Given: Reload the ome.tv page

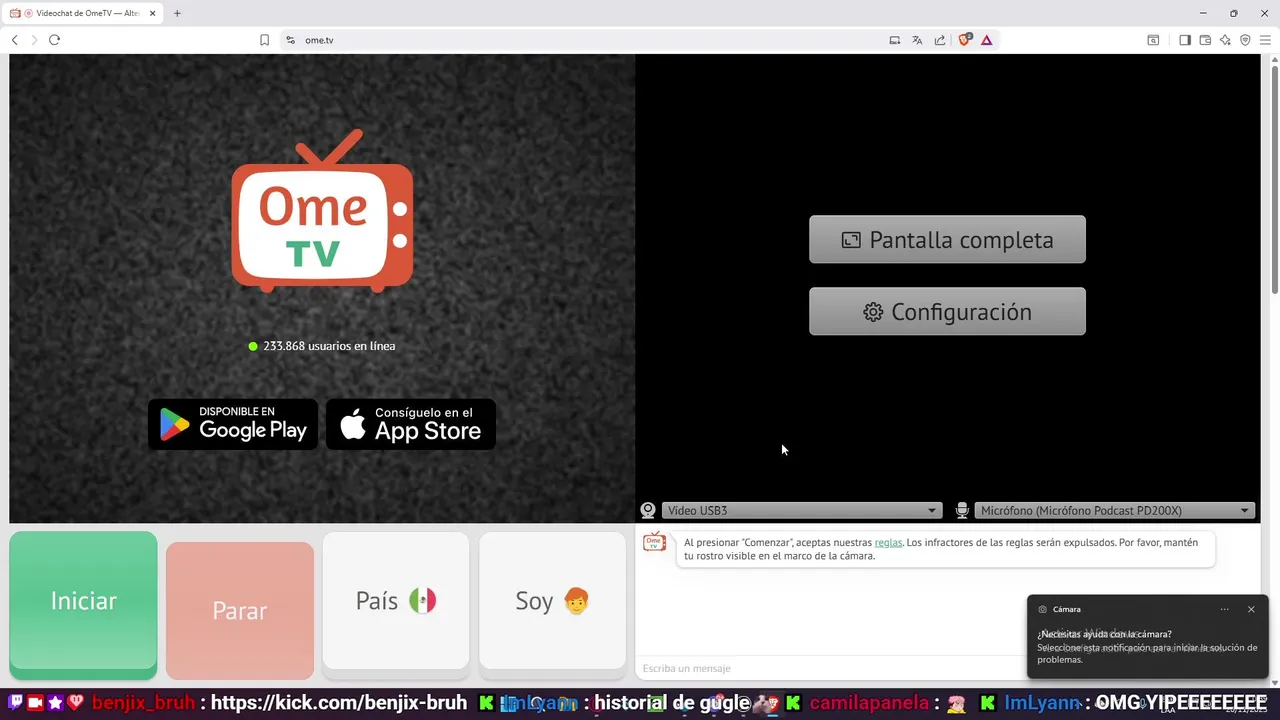Looking at the screenshot, I should (54, 40).
